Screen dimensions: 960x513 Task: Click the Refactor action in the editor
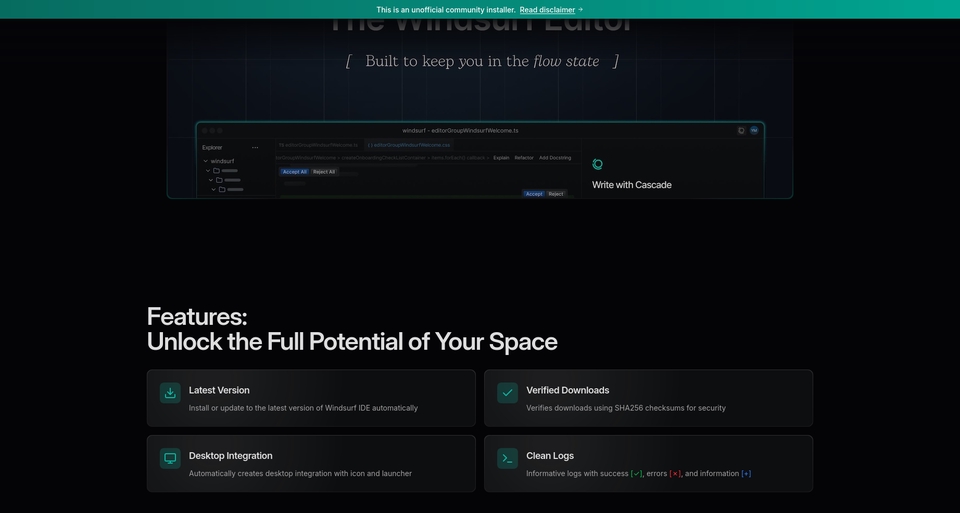[x=524, y=158]
